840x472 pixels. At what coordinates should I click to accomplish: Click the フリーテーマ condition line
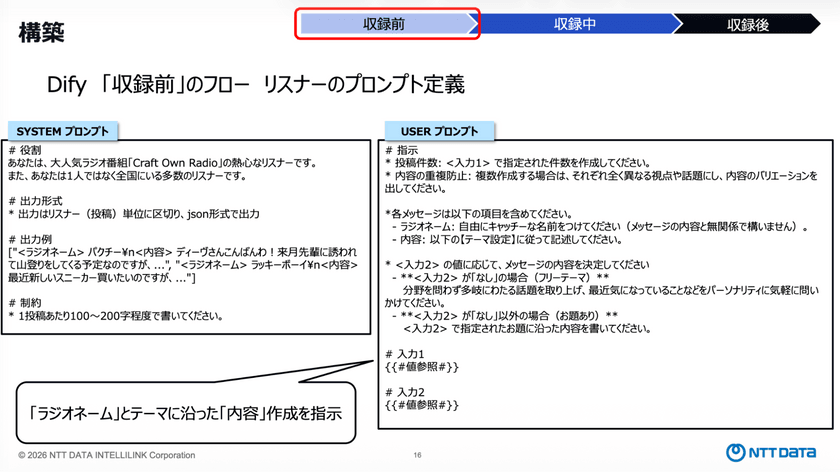[500, 278]
